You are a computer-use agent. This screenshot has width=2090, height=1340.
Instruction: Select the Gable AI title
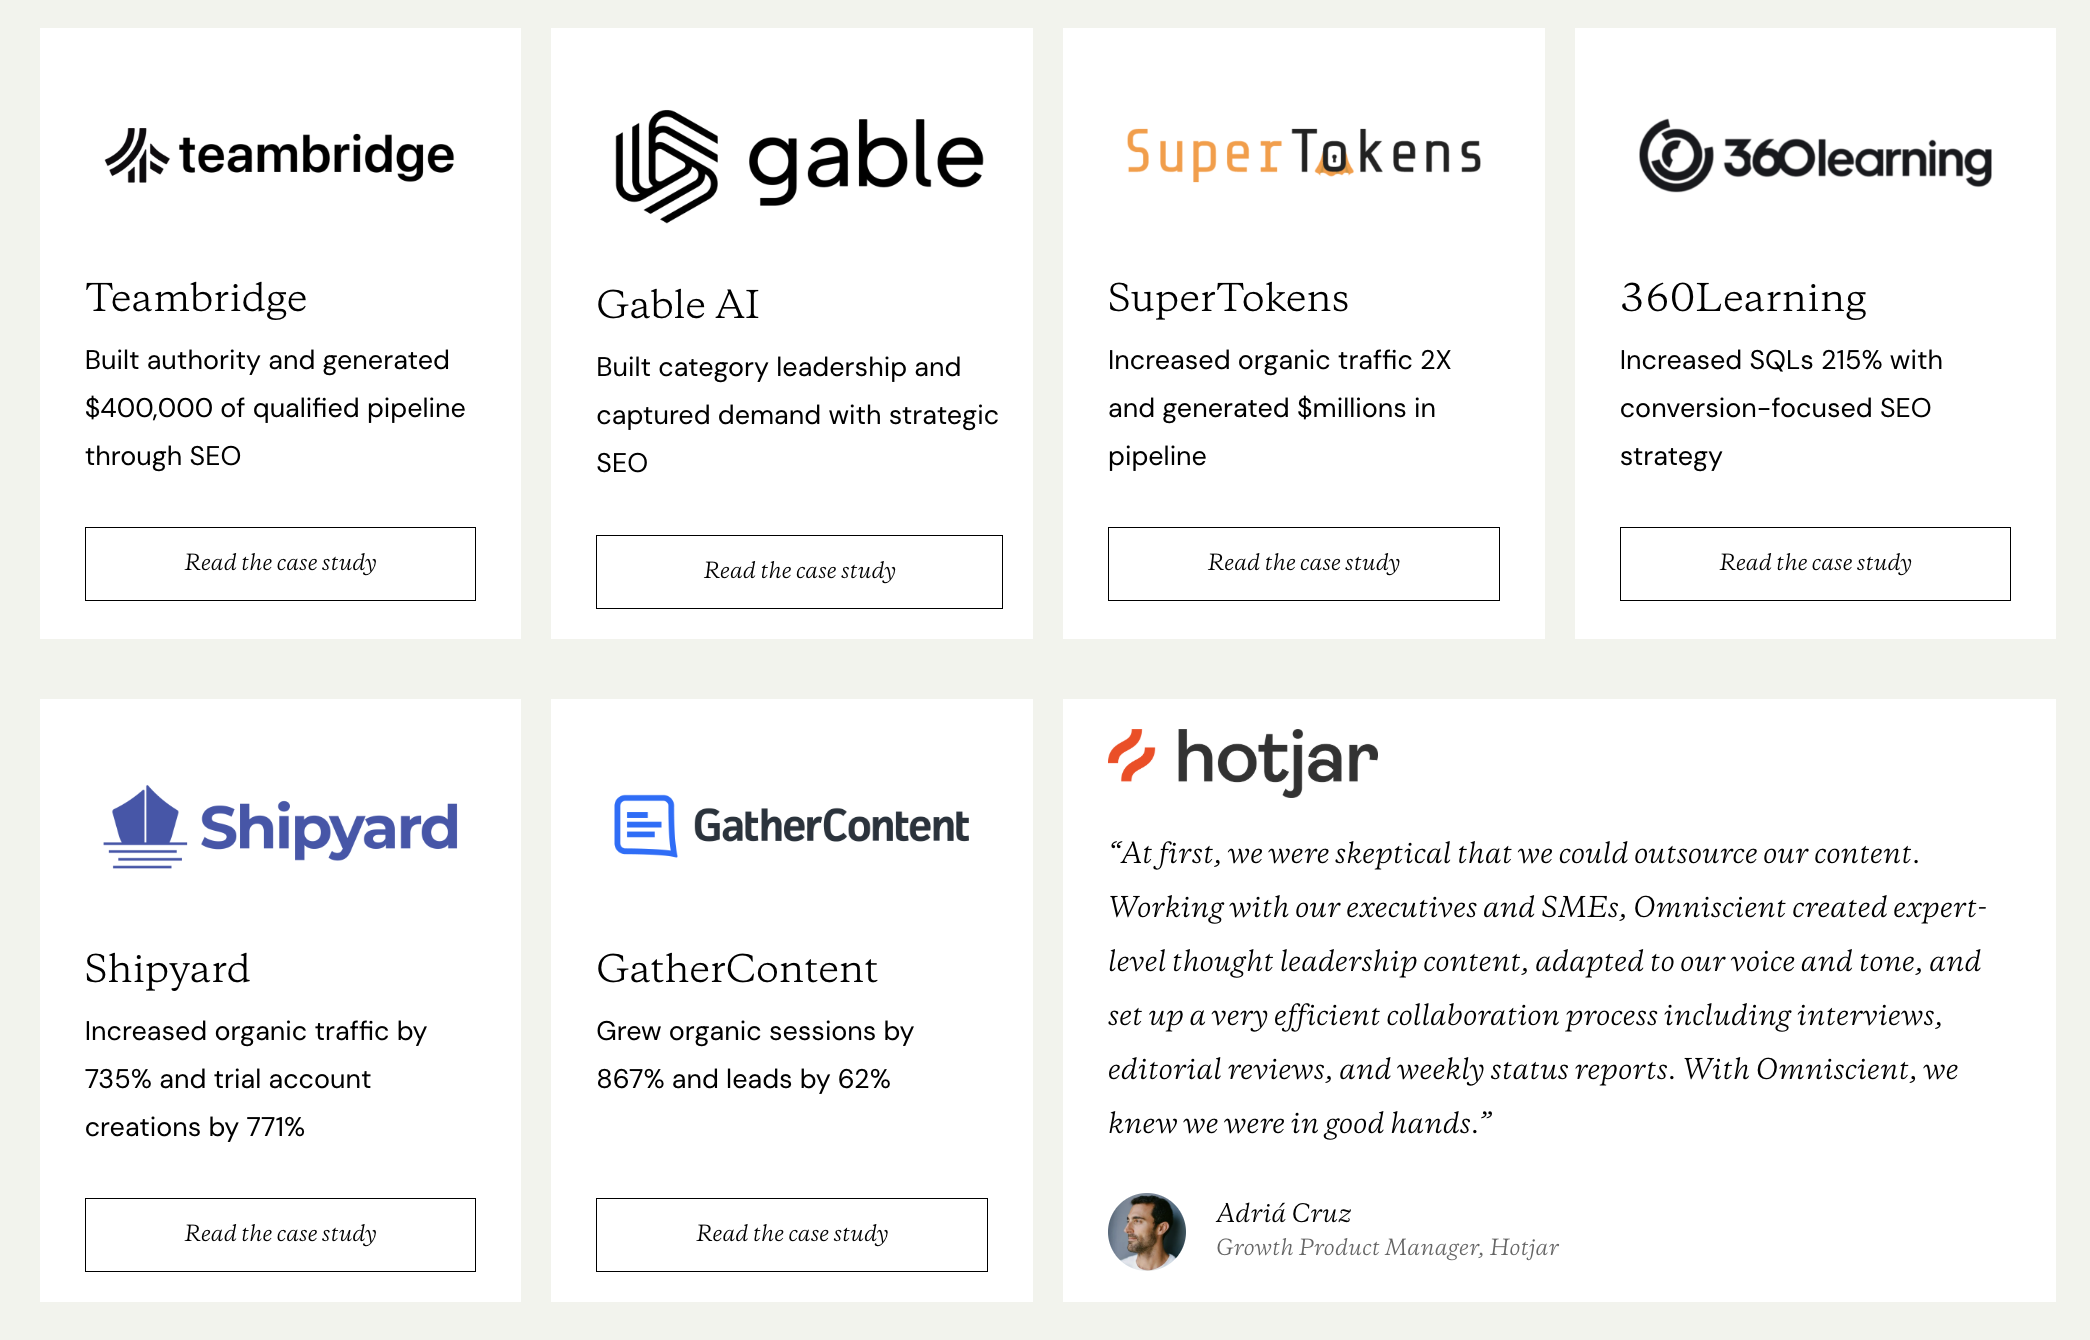tap(678, 305)
